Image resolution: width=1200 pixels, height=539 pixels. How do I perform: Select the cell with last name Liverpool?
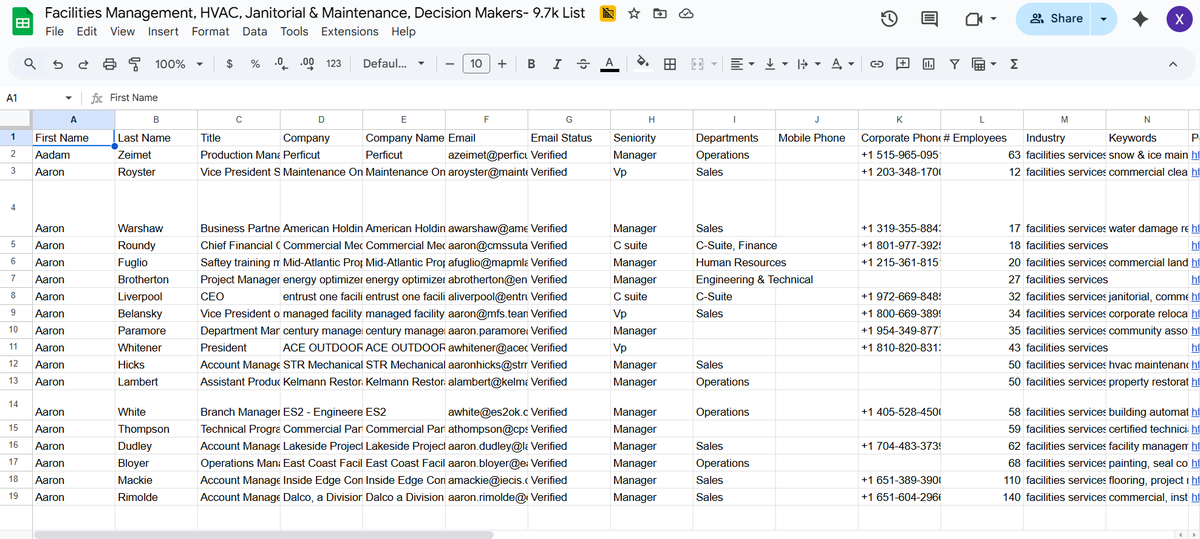coord(155,297)
